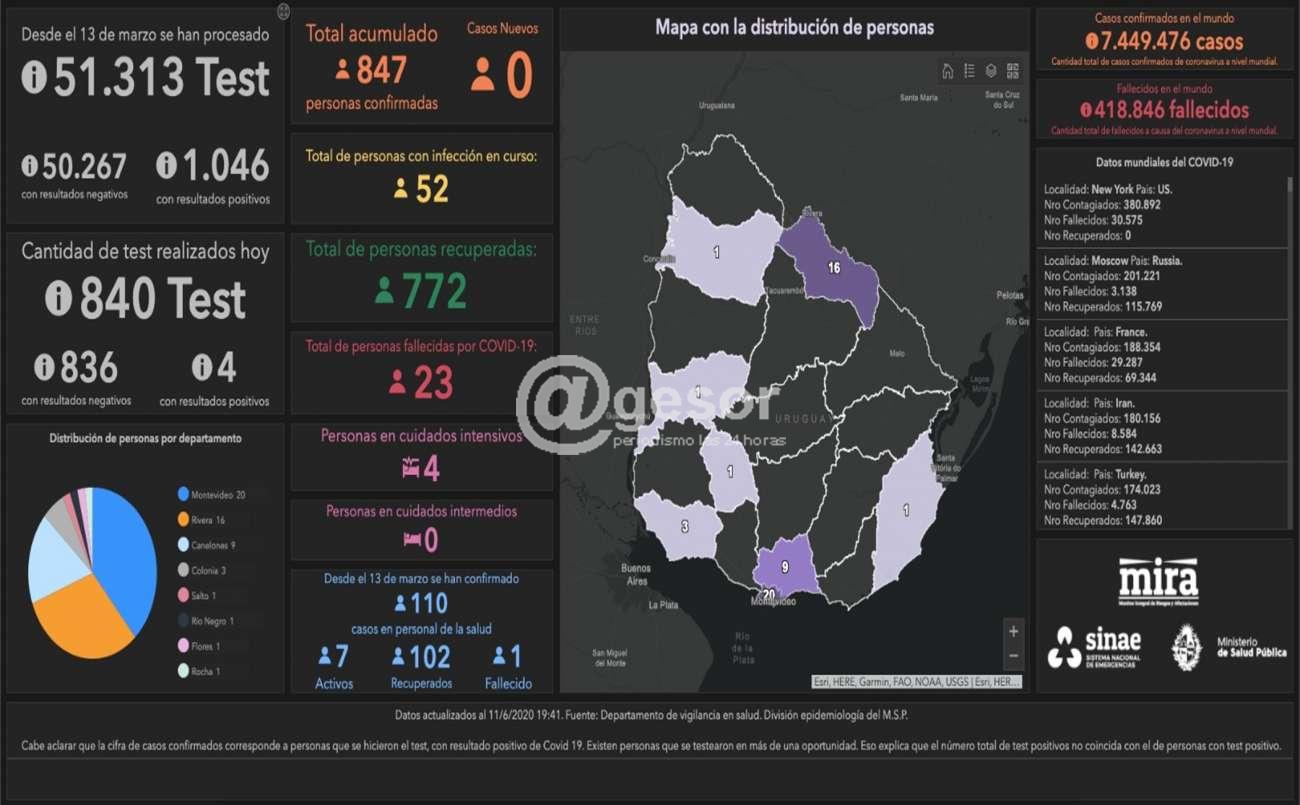The image size is (1300, 805).
Task: Zoom out with the map minus button
Action: [1014, 656]
